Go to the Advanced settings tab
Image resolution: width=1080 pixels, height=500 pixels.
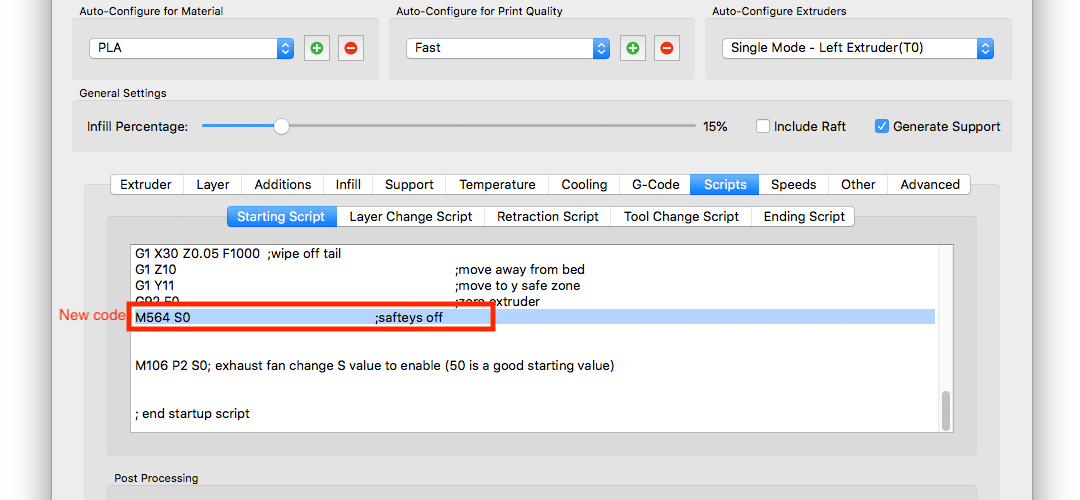[x=929, y=185]
